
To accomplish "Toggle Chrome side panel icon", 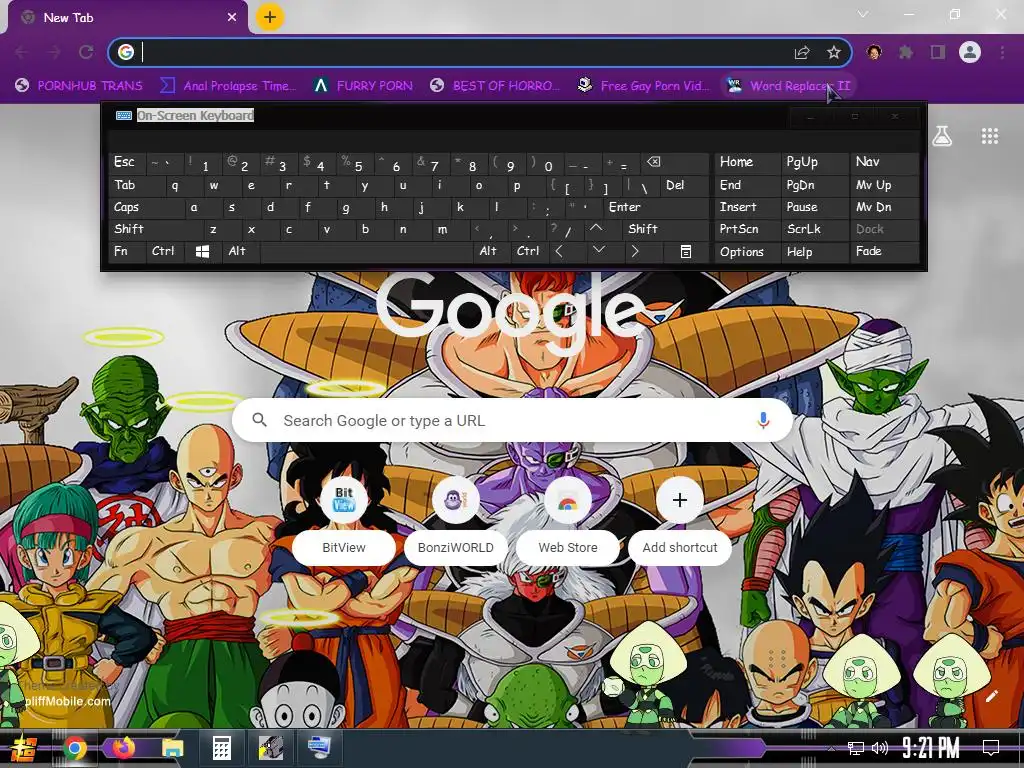I will [938, 52].
